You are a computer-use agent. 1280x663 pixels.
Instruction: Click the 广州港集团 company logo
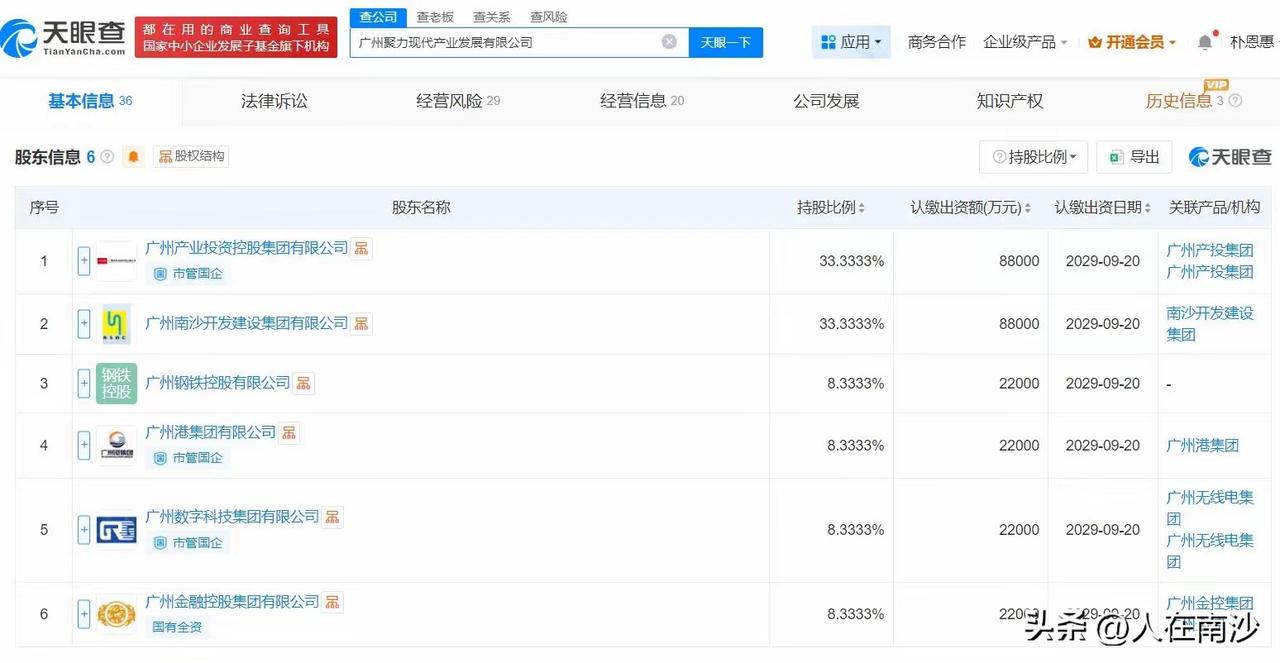click(116, 445)
